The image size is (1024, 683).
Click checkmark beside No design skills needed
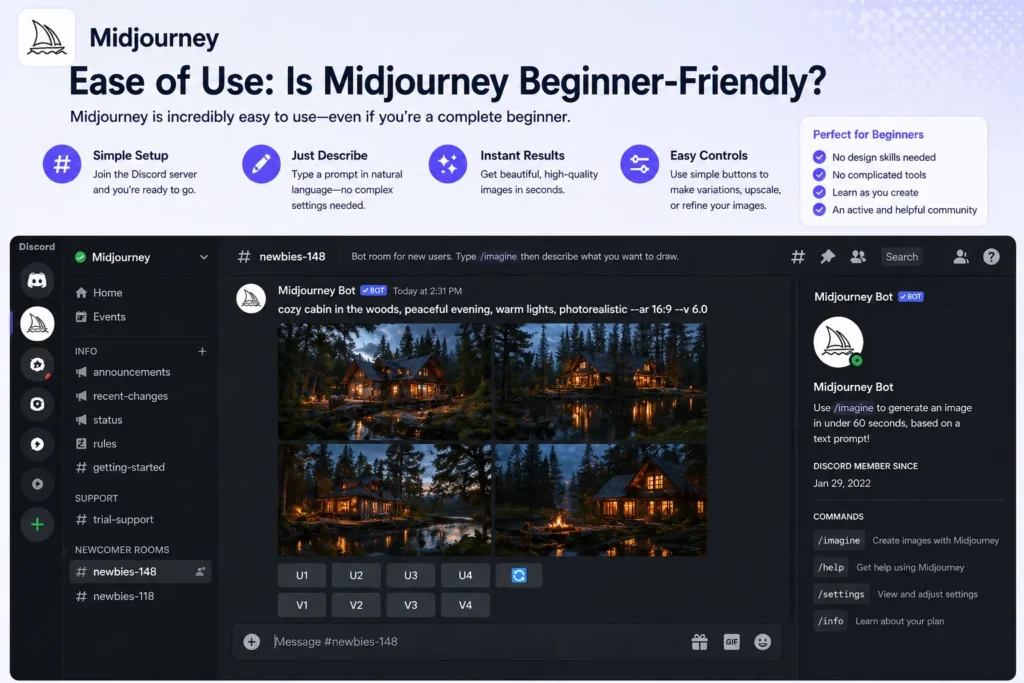pos(819,157)
